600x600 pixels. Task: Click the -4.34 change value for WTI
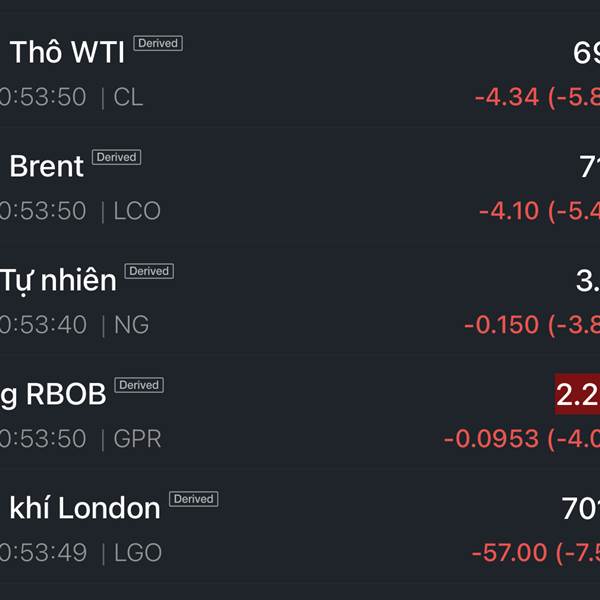tap(507, 97)
